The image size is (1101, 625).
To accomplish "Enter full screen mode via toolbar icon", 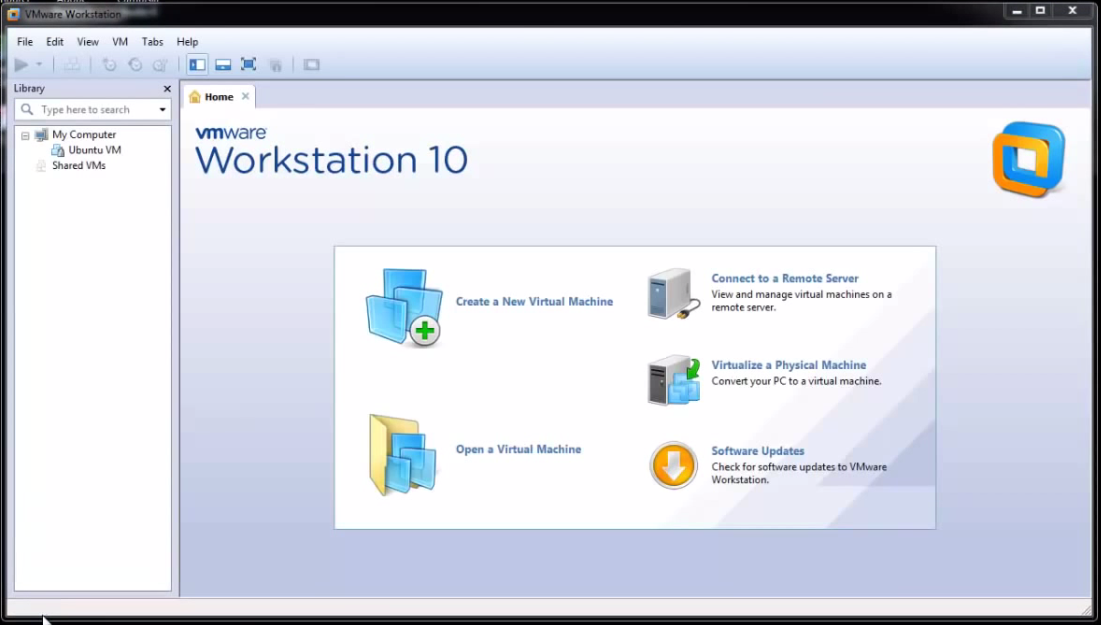I will 249,65.
